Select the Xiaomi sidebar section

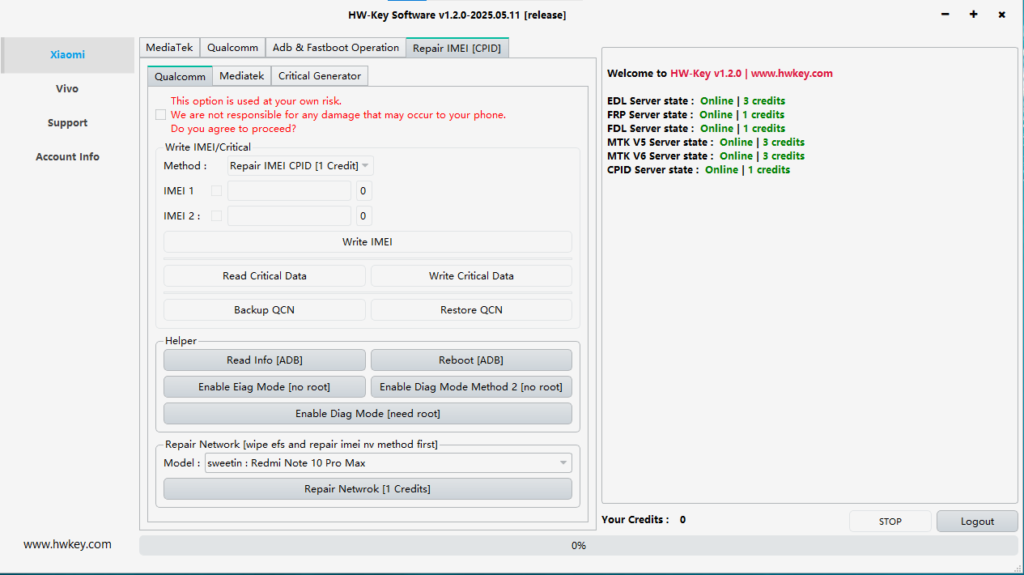[x=67, y=55]
